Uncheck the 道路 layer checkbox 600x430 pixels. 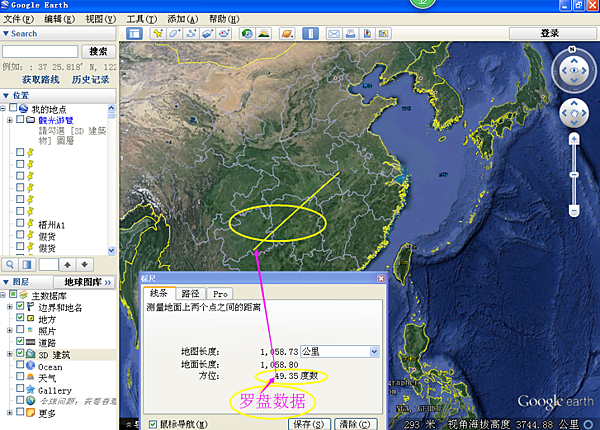20,341
